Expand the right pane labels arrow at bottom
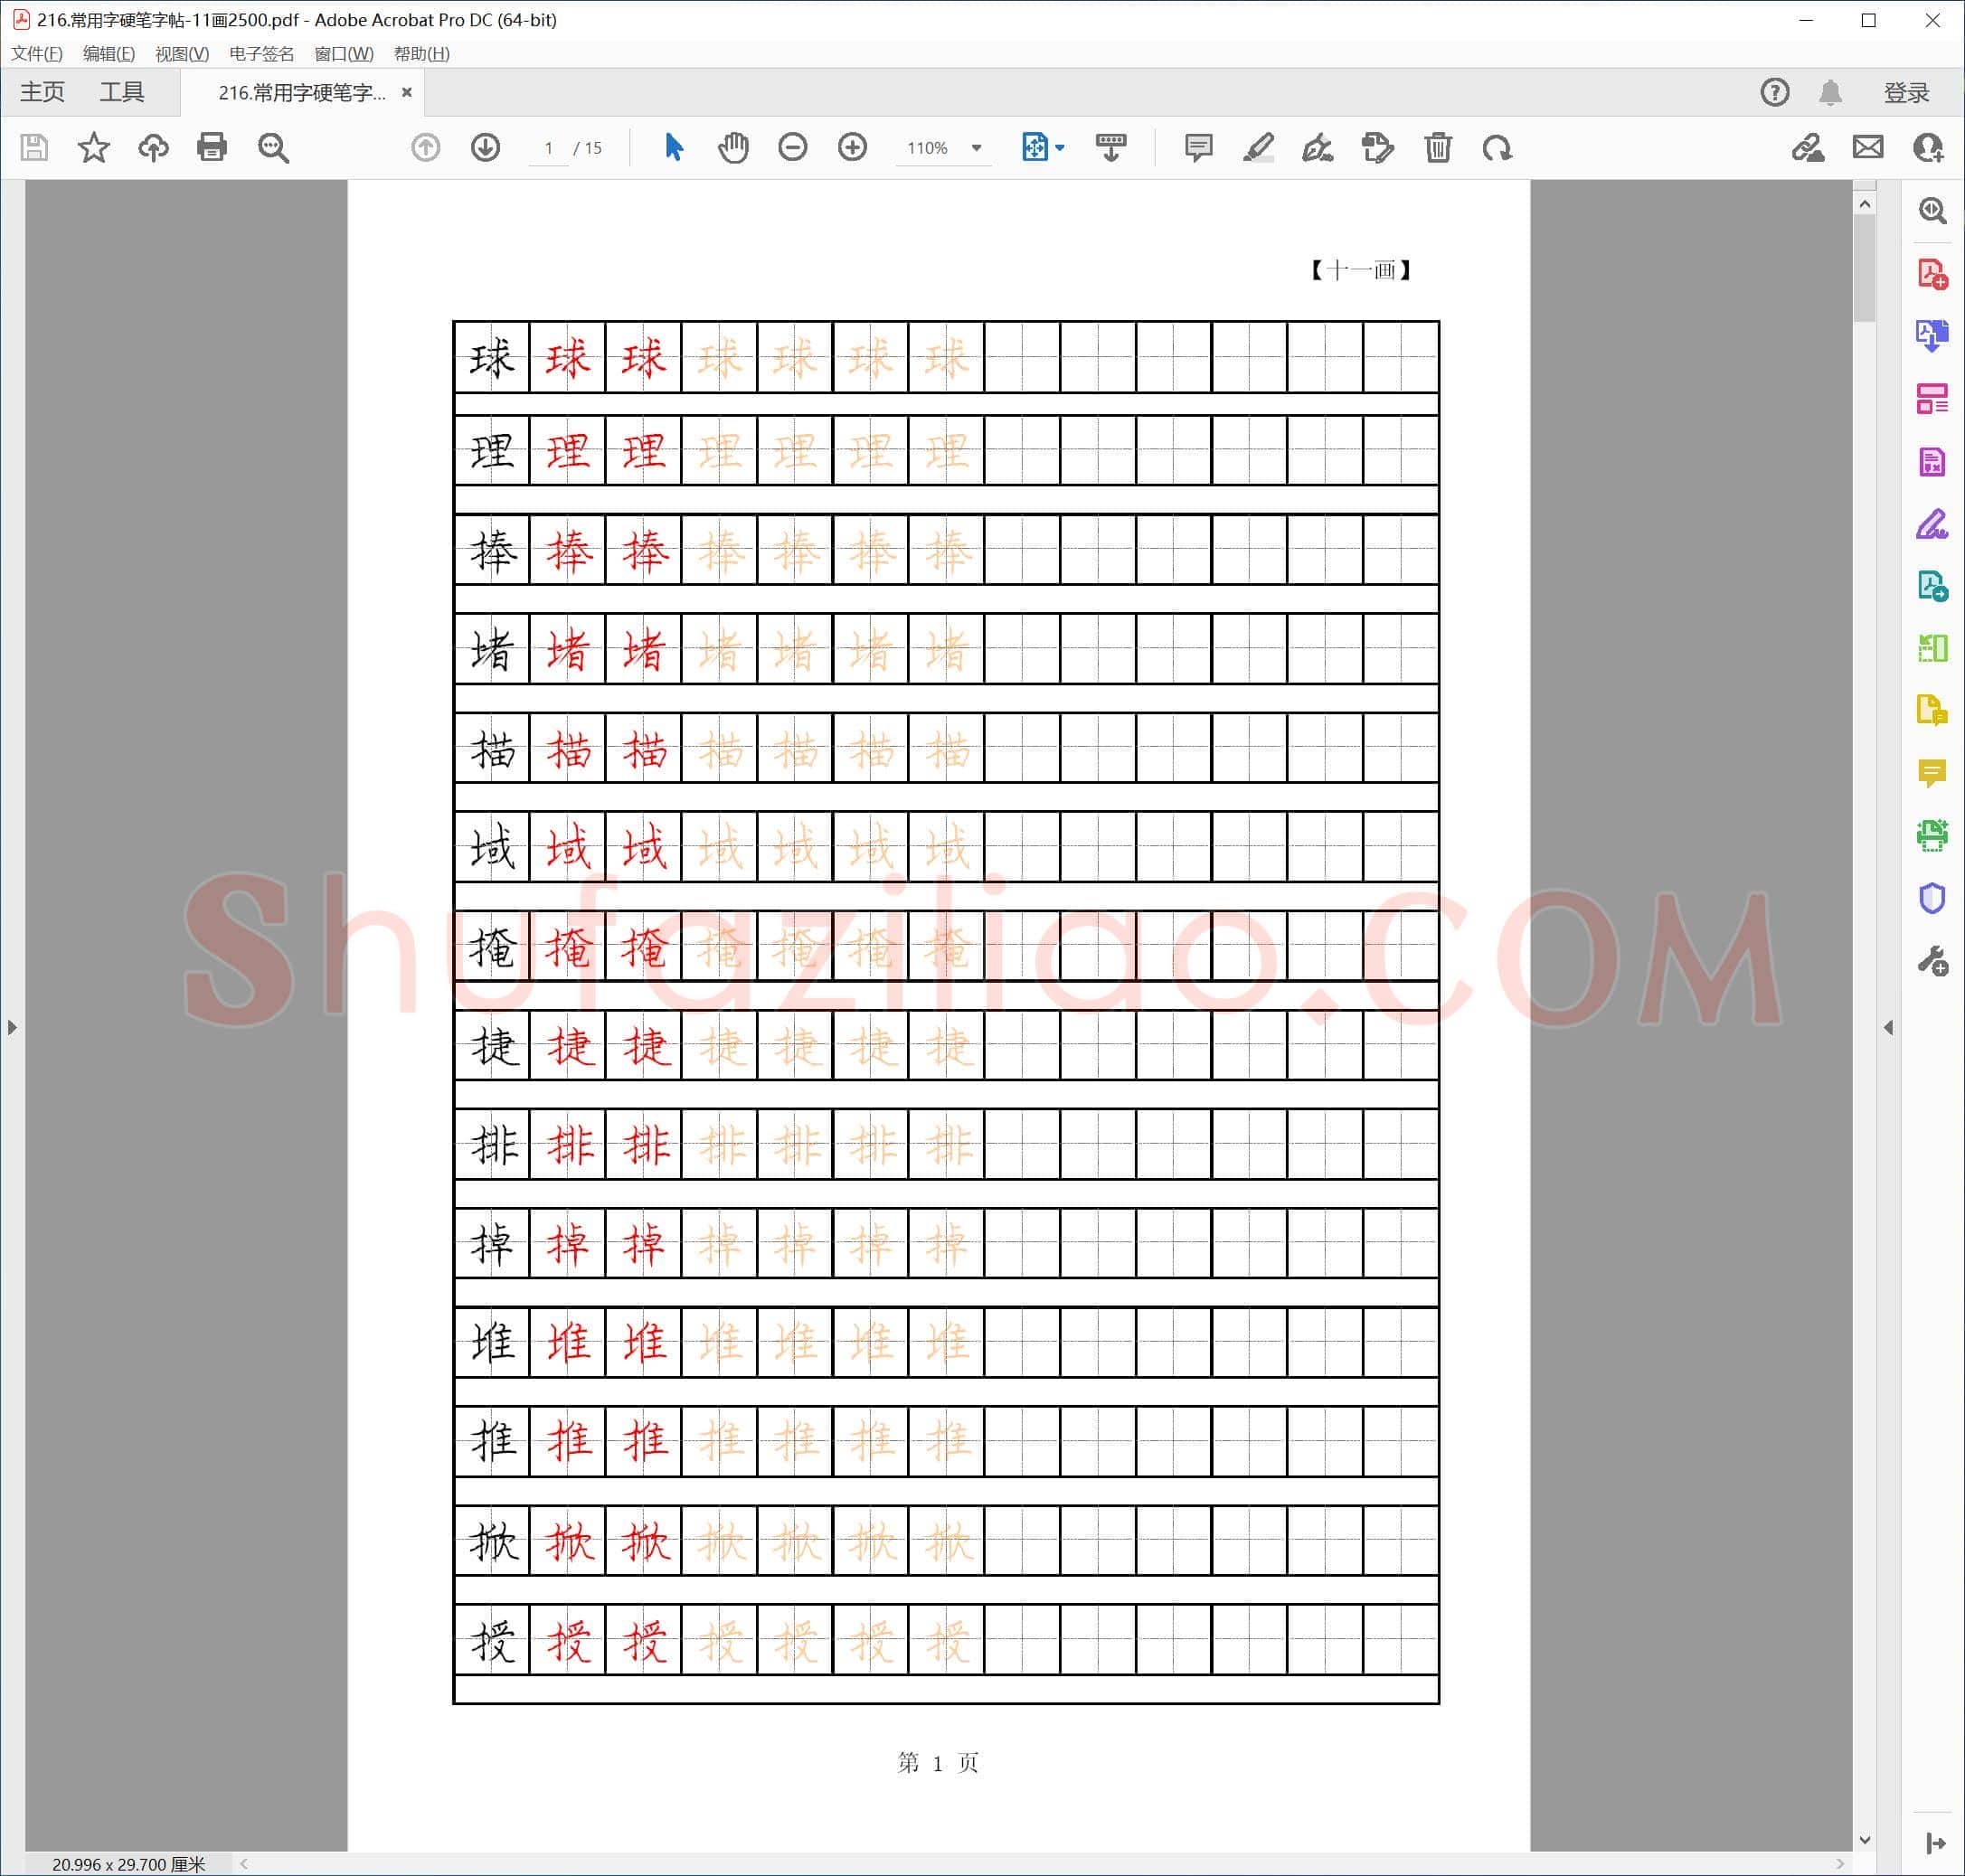 (x=1935, y=1843)
